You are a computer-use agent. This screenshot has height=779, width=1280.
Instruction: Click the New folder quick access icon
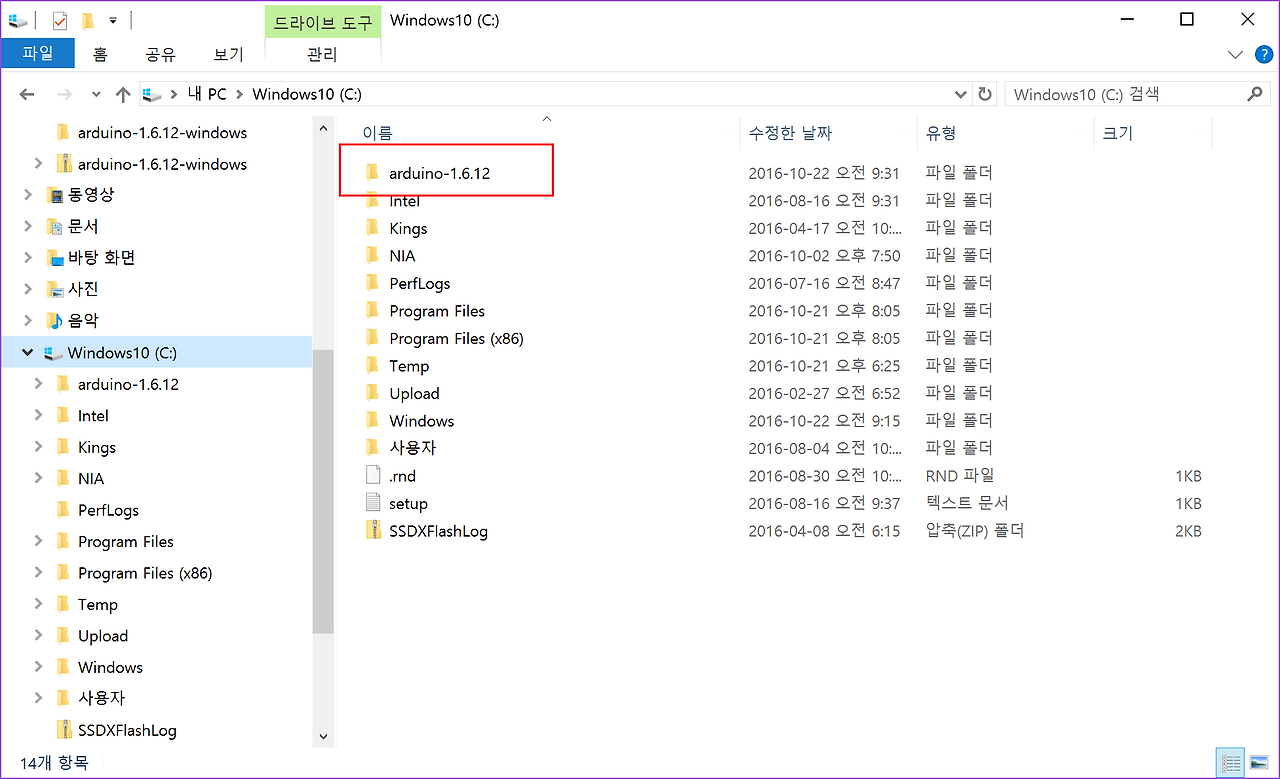[88, 20]
